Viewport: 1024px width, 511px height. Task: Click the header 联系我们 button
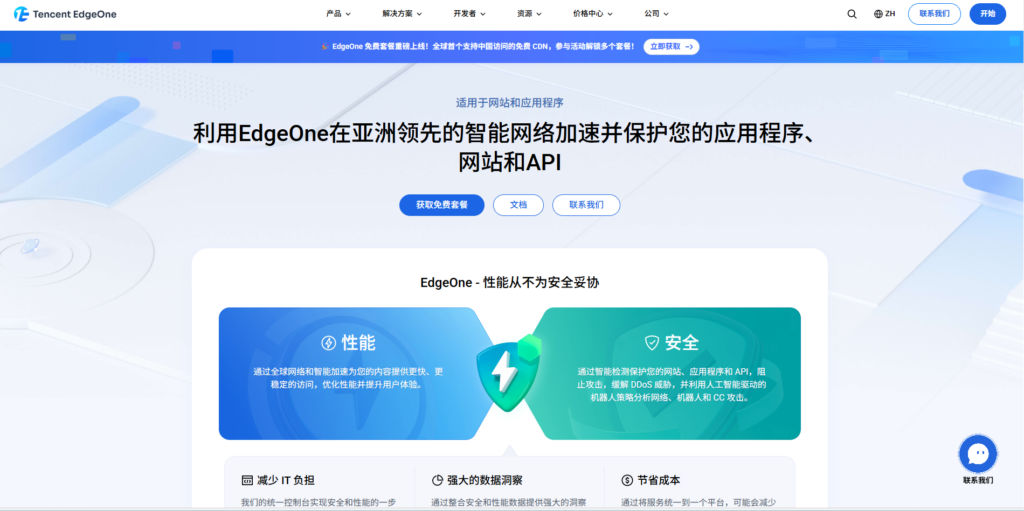[934, 14]
